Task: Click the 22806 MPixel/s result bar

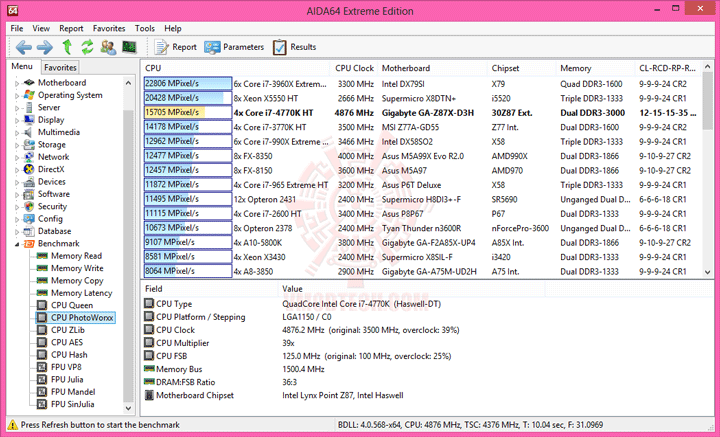Action: click(188, 84)
